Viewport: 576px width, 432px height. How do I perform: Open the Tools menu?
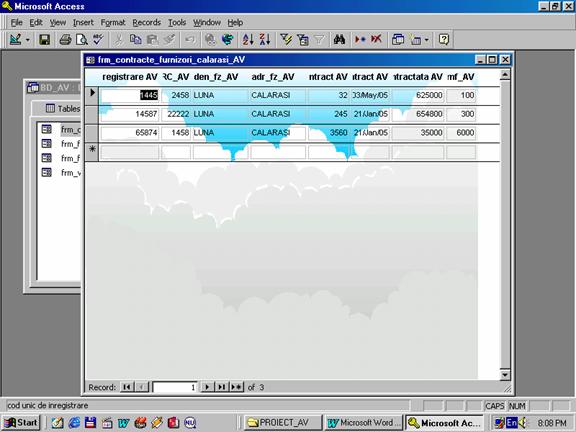[177, 23]
